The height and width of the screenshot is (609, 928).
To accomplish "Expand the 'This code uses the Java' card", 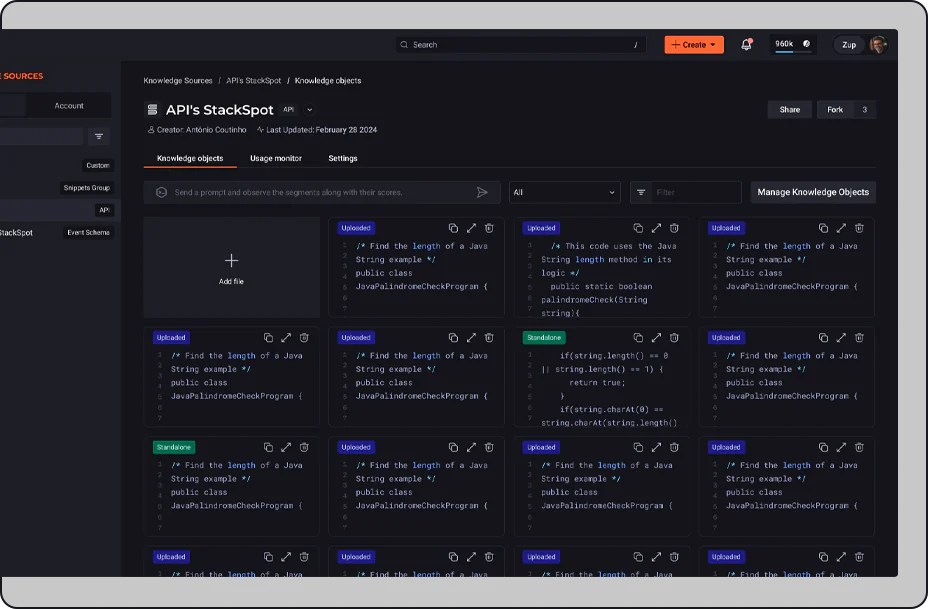I will point(656,228).
